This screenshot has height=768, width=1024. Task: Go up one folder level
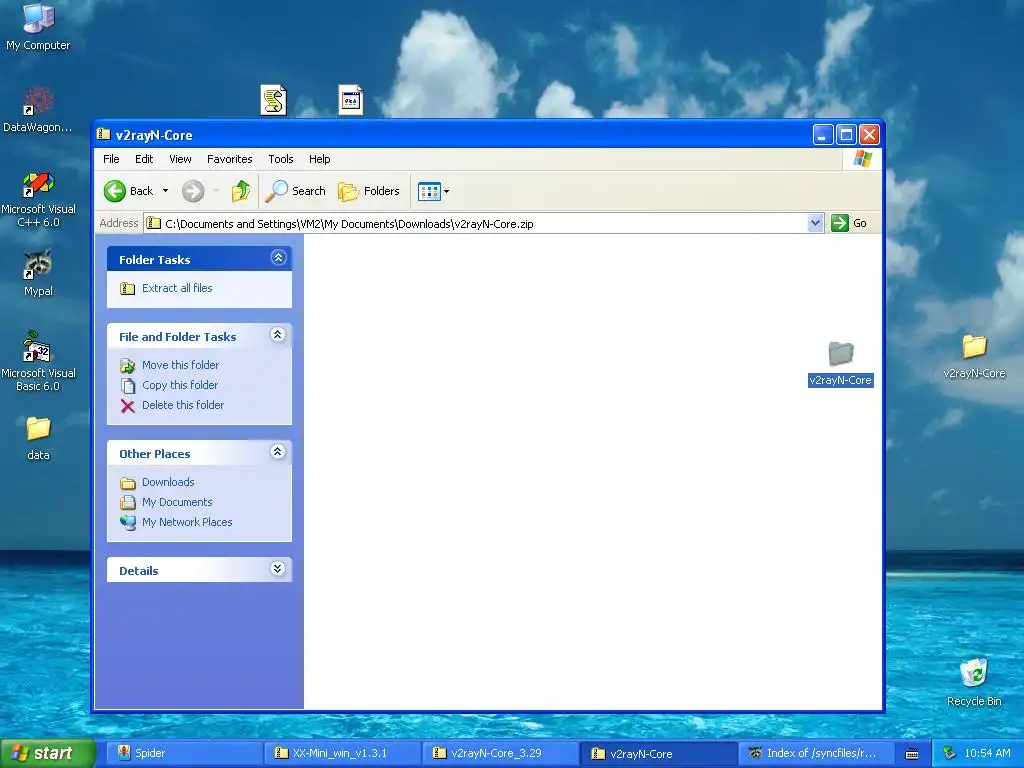pyautogui.click(x=241, y=191)
